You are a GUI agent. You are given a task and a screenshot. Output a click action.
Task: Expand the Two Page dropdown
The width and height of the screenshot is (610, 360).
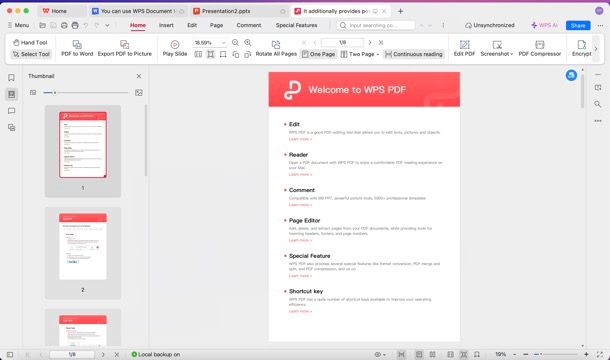click(x=378, y=54)
